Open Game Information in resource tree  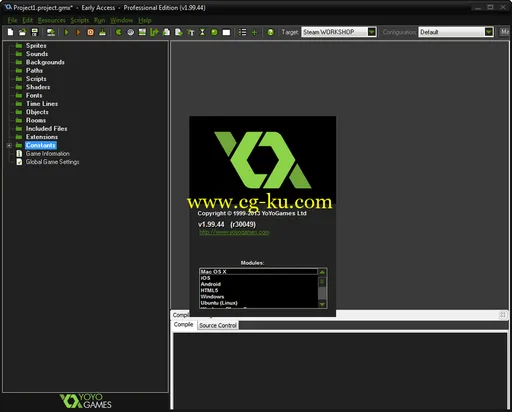(48, 154)
